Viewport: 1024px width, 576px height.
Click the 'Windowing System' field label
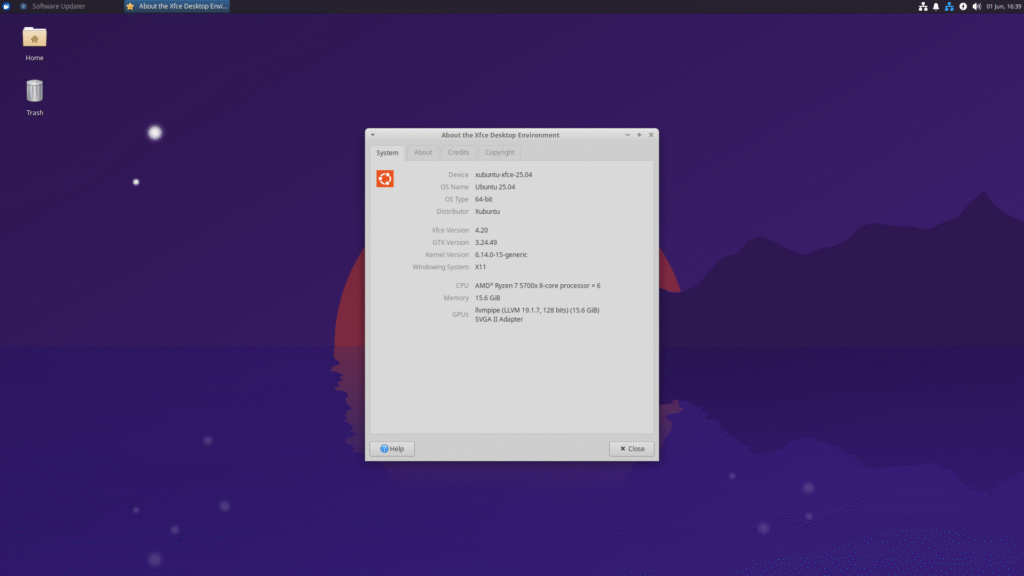(441, 267)
